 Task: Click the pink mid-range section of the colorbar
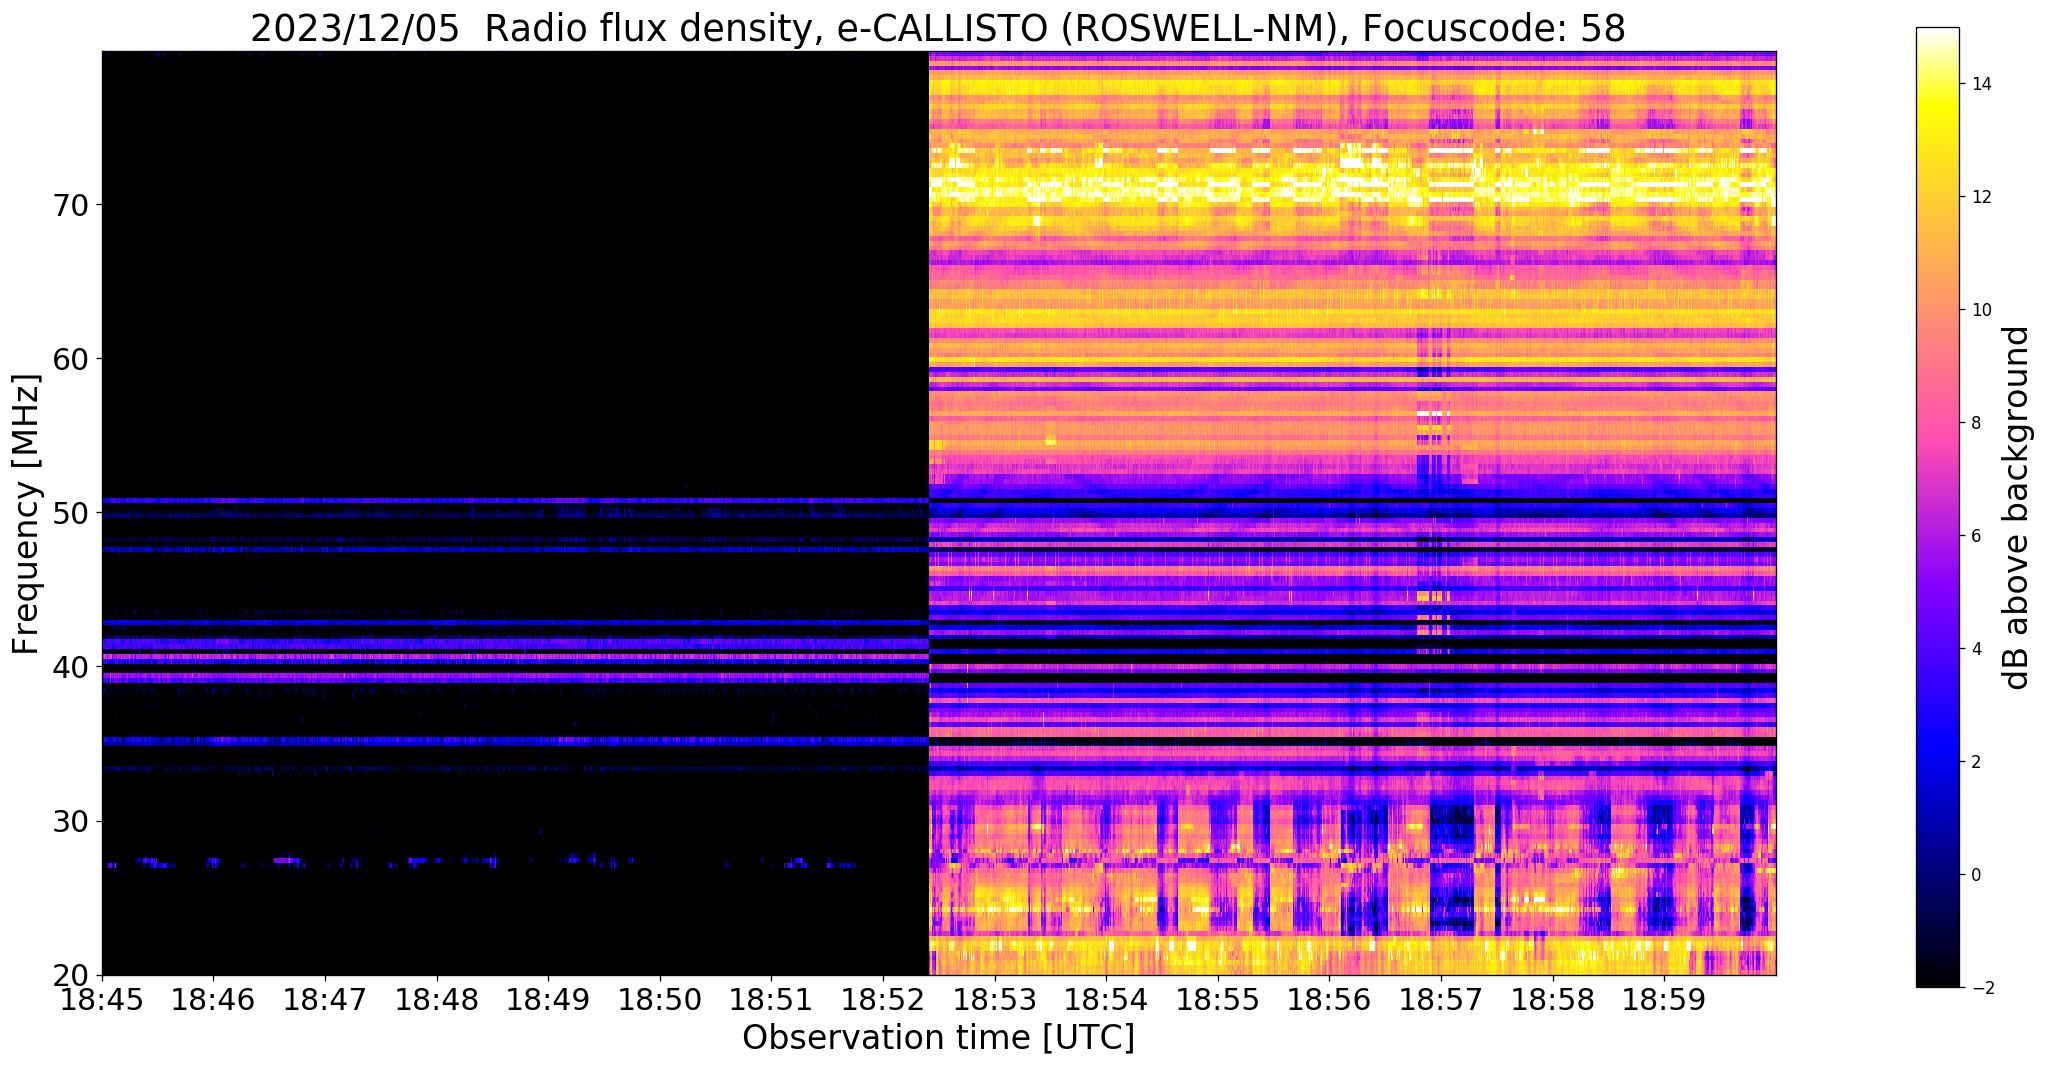[x=1938, y=430]
